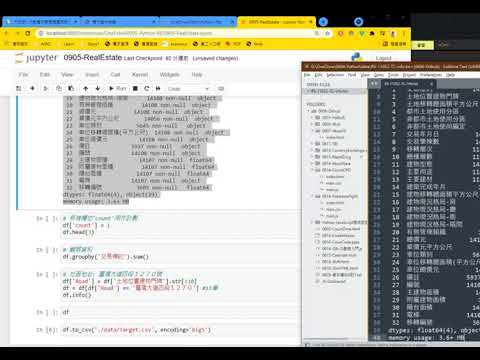Open the browser's three-dot menu

tap(403, 33)
